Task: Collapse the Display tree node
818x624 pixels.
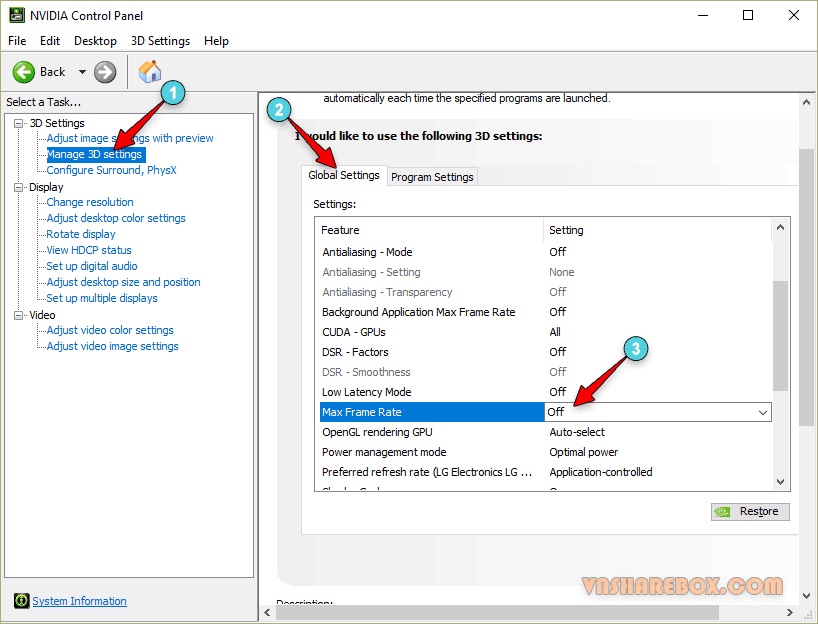Action: click(18, 187)
